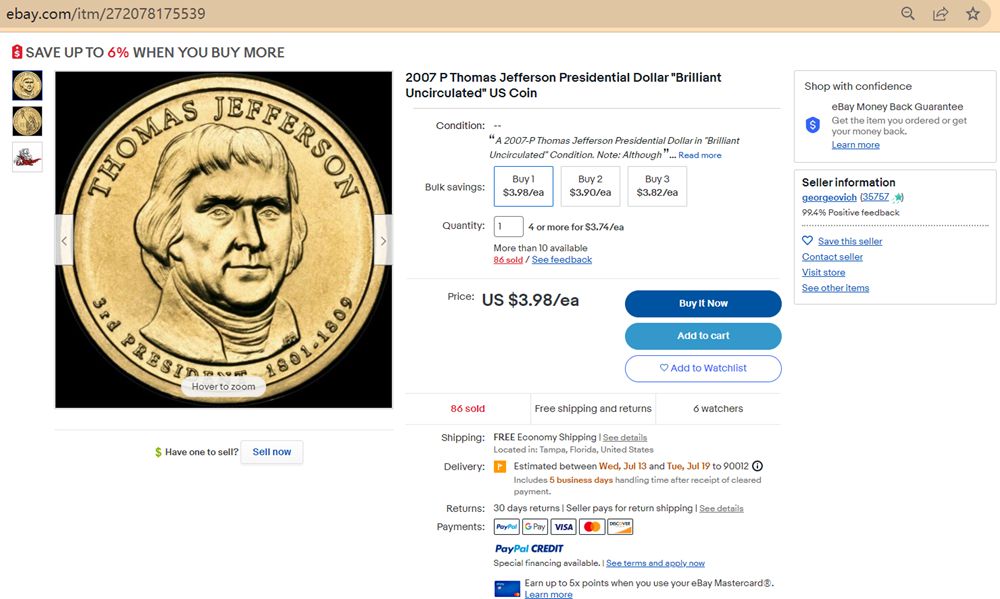1000x599 pixels.
Task: Click the heart icon to save this seller
Action: [808, 241]
